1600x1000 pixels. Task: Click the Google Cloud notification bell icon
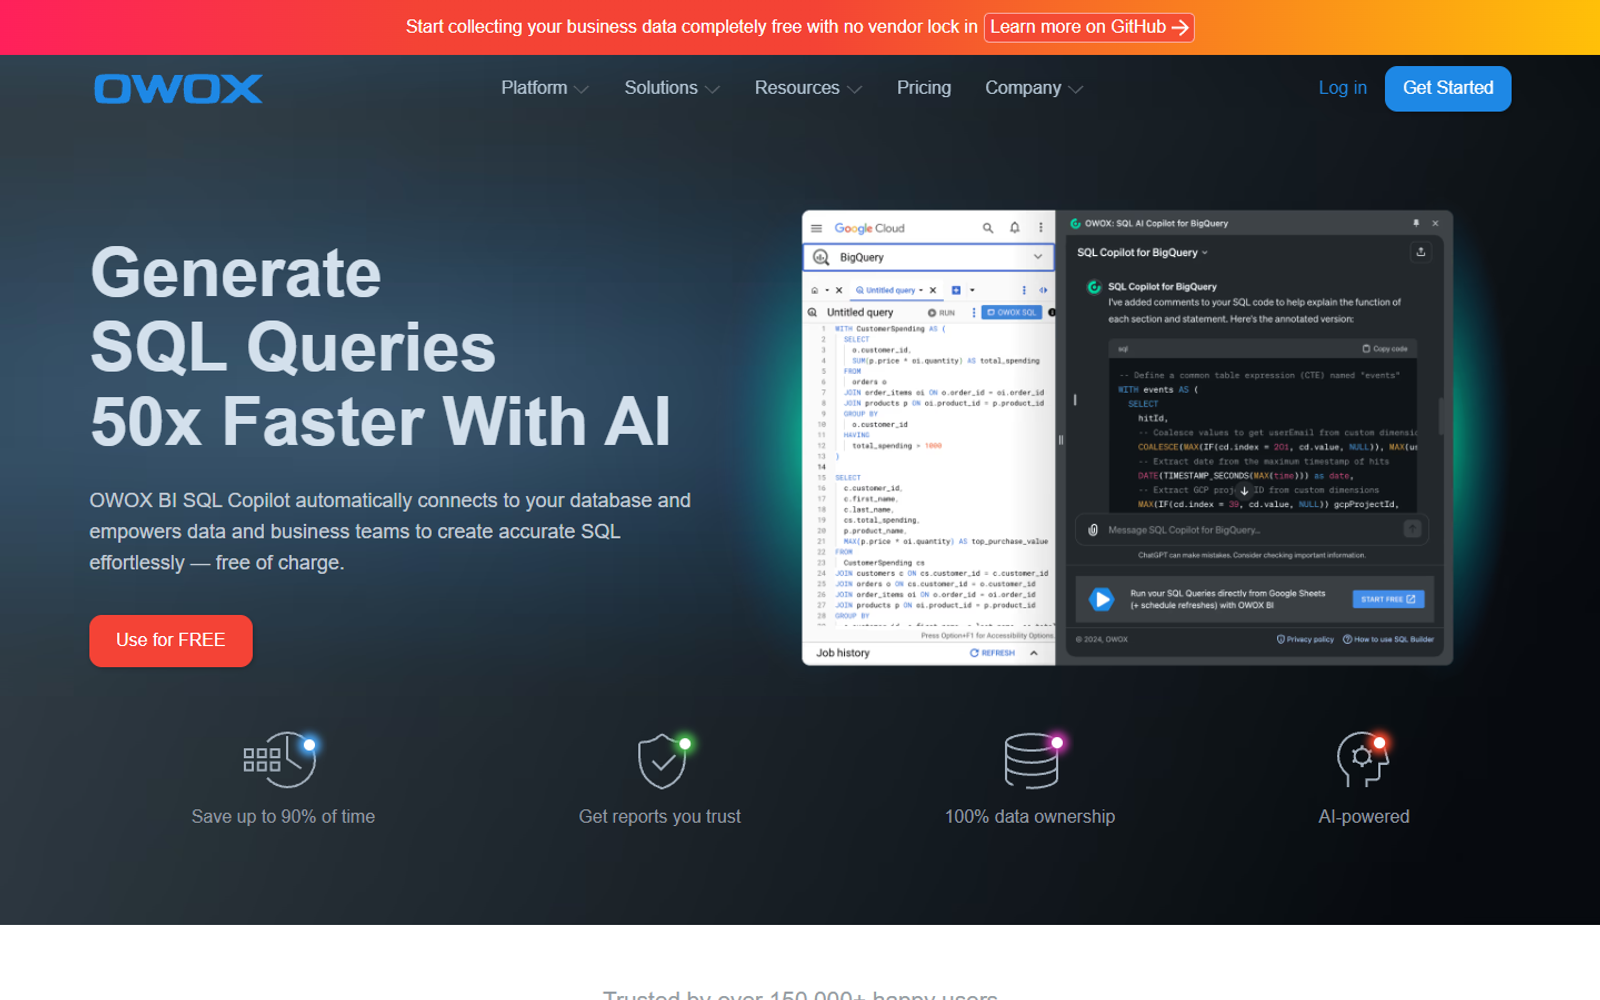click(x=1015, y=228)
